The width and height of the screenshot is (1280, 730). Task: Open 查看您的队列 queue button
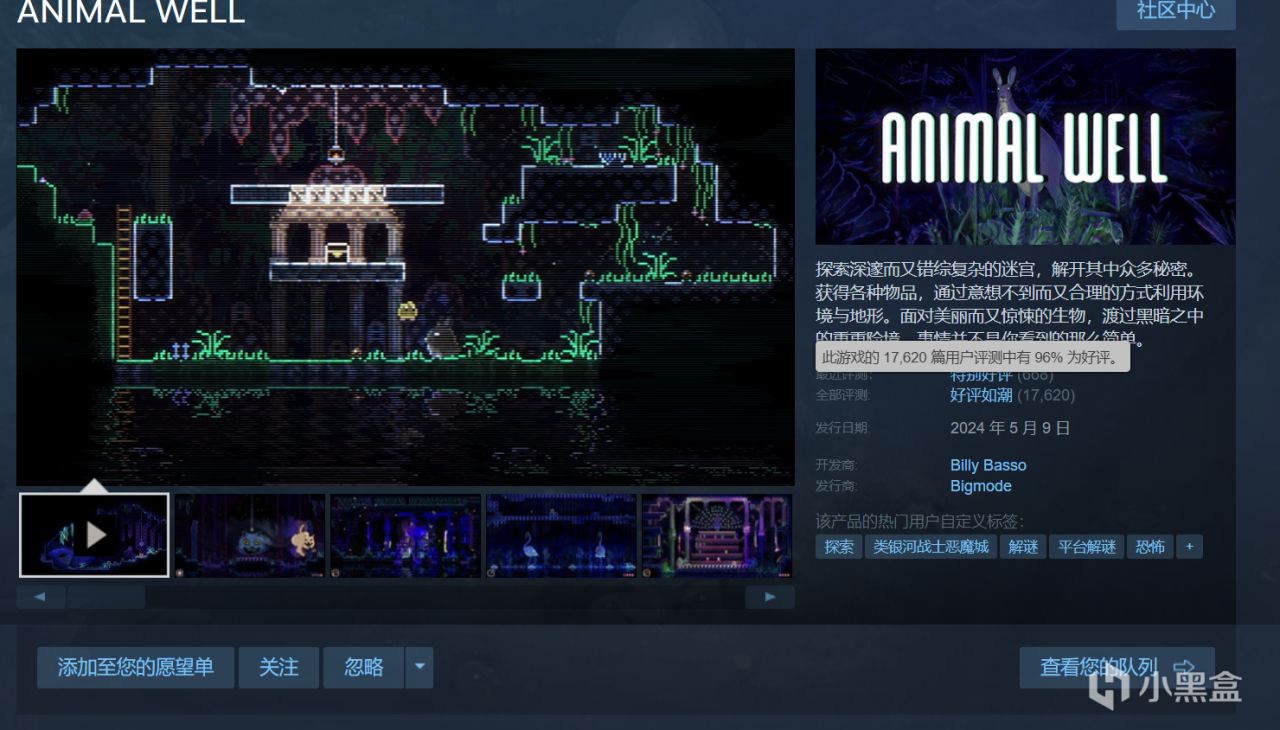click(1117, 667)
